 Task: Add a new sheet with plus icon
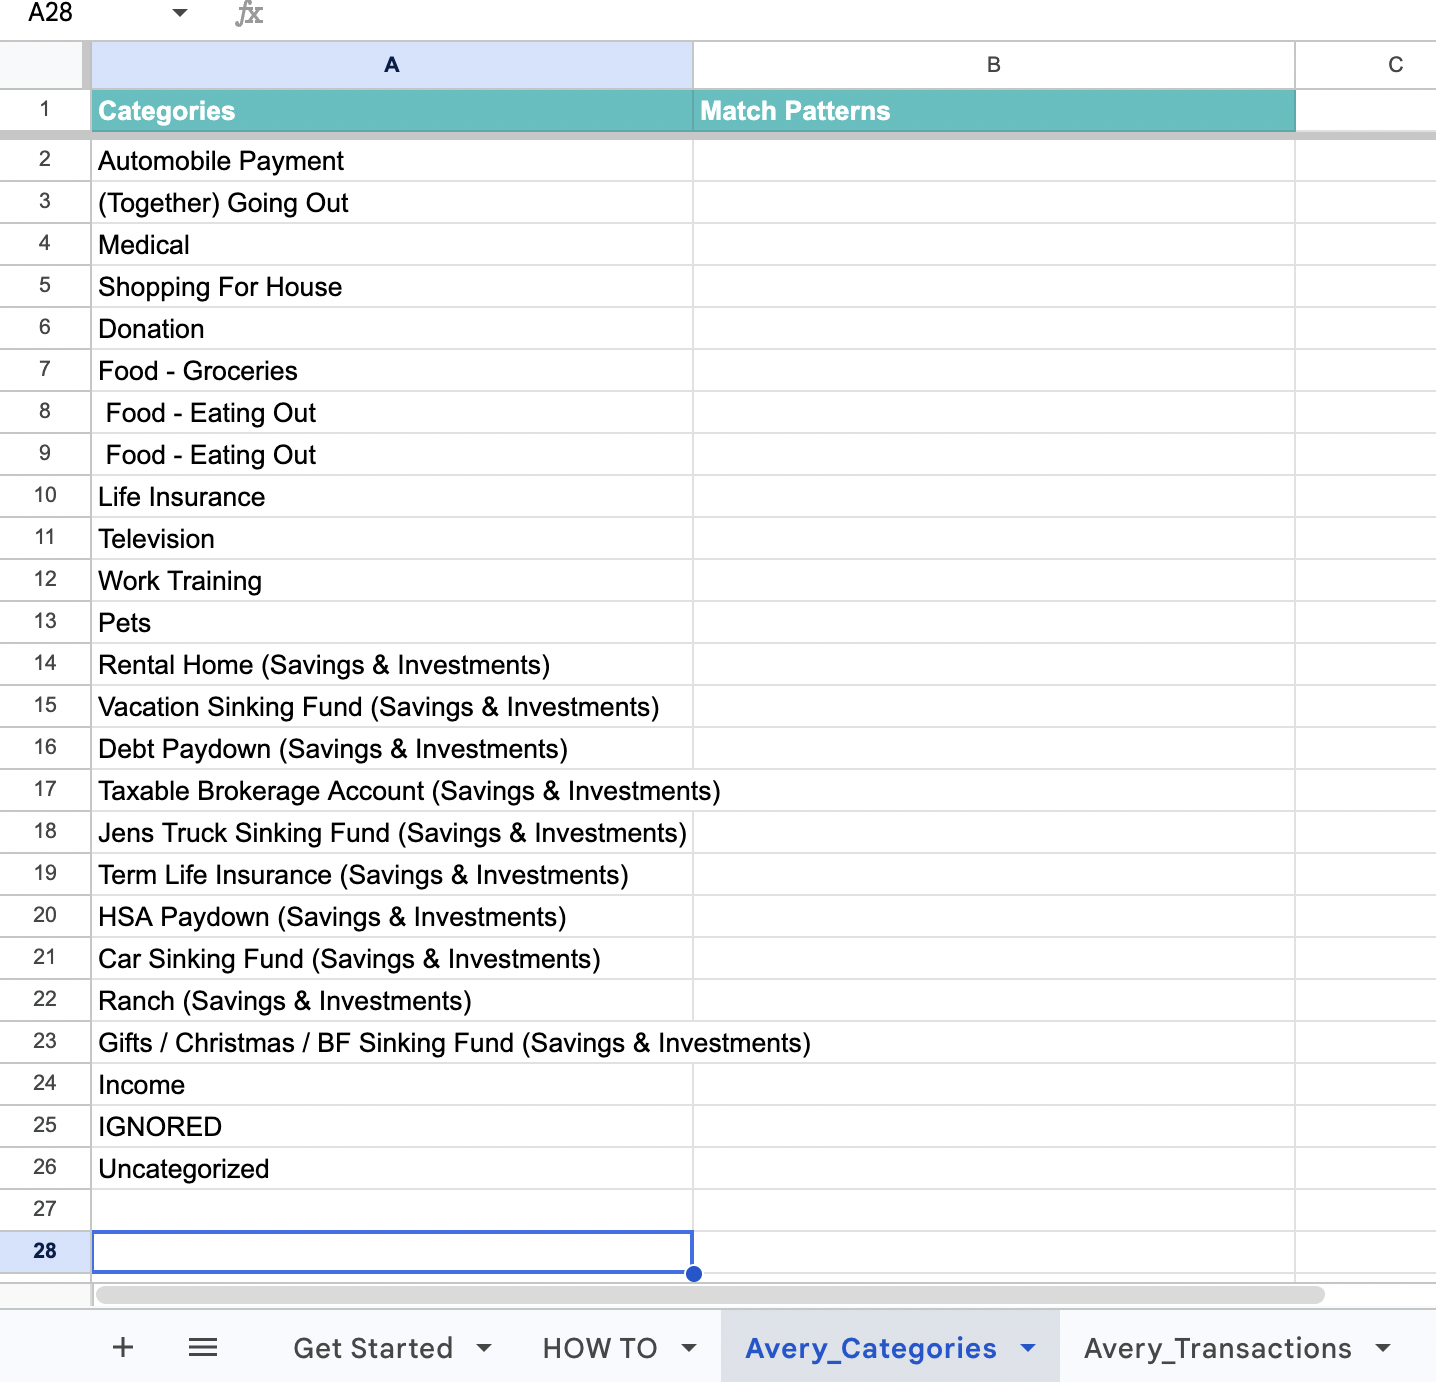point(123,1347)
